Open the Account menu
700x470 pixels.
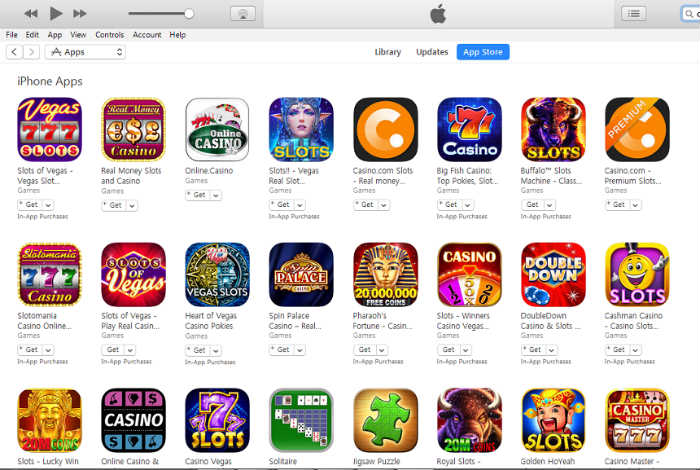147,35
